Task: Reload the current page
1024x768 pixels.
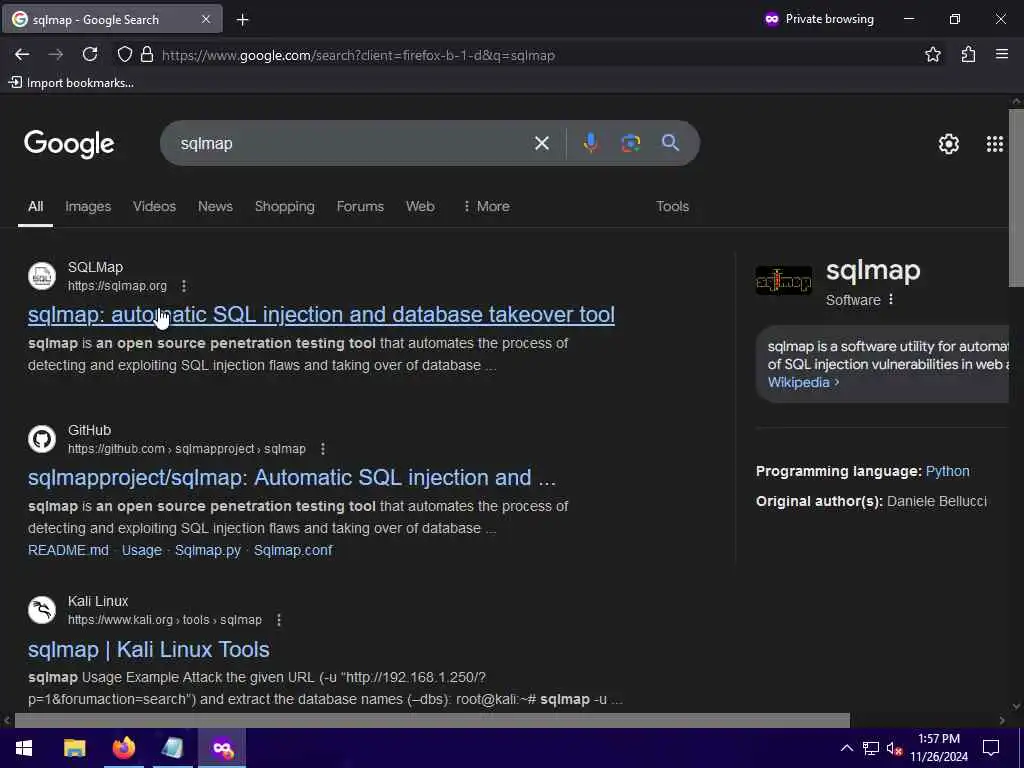Action: tap(90, 55)
